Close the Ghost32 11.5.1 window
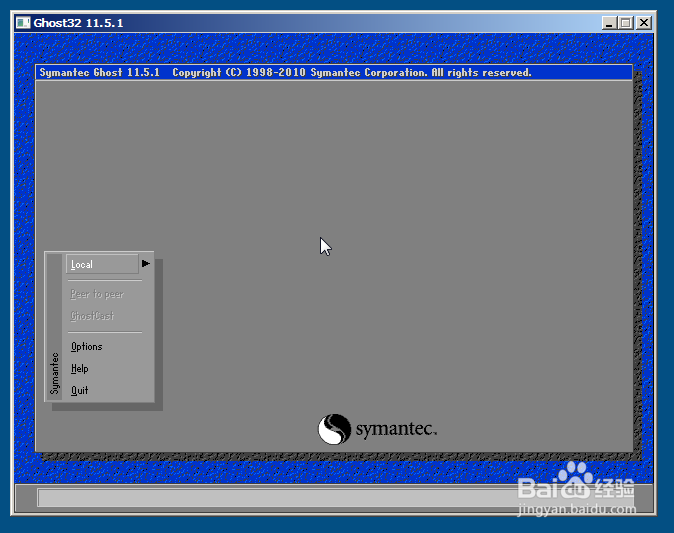 (644, 23)
